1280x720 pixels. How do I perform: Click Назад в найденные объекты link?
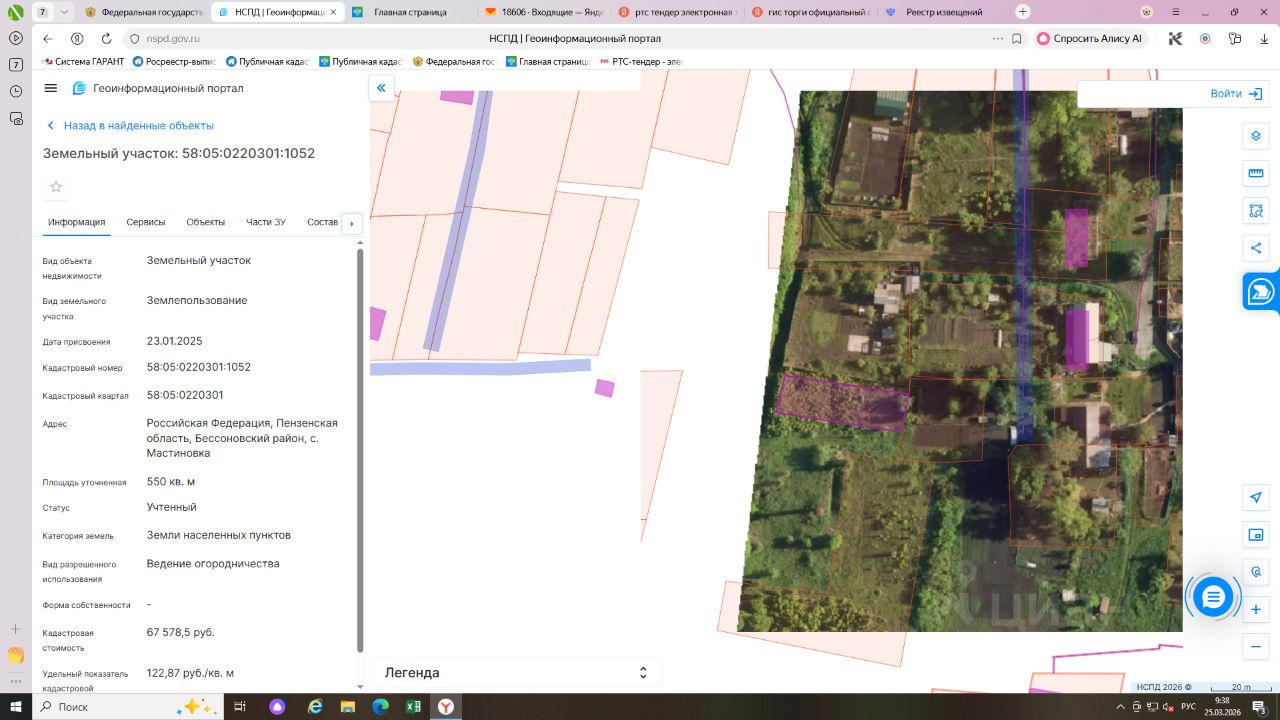click(130, 126)
